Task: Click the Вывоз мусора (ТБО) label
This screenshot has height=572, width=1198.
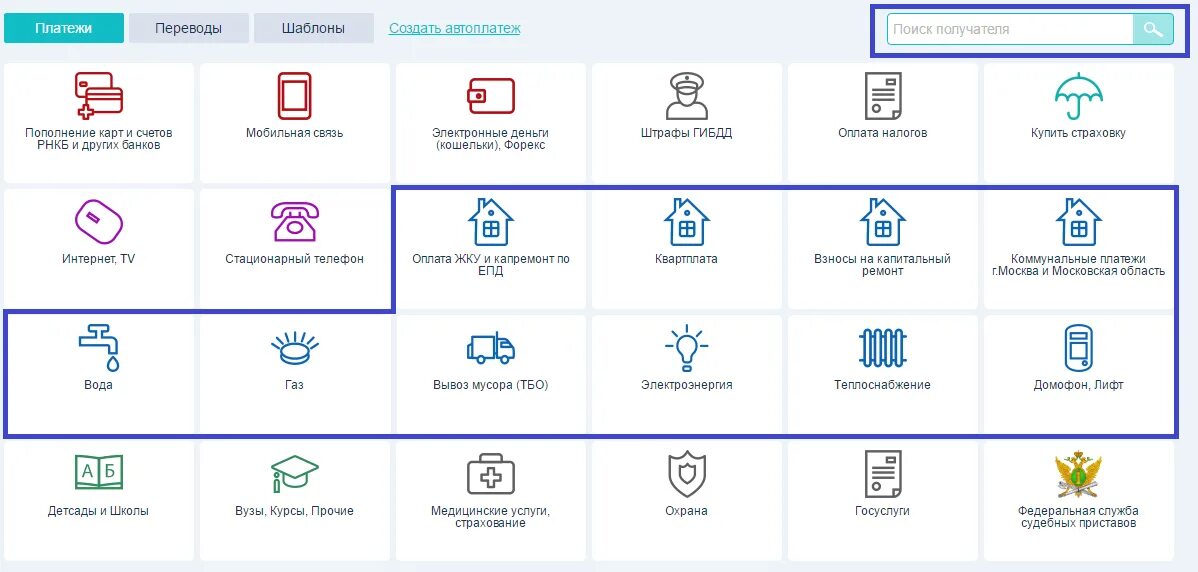Action: 491,385
